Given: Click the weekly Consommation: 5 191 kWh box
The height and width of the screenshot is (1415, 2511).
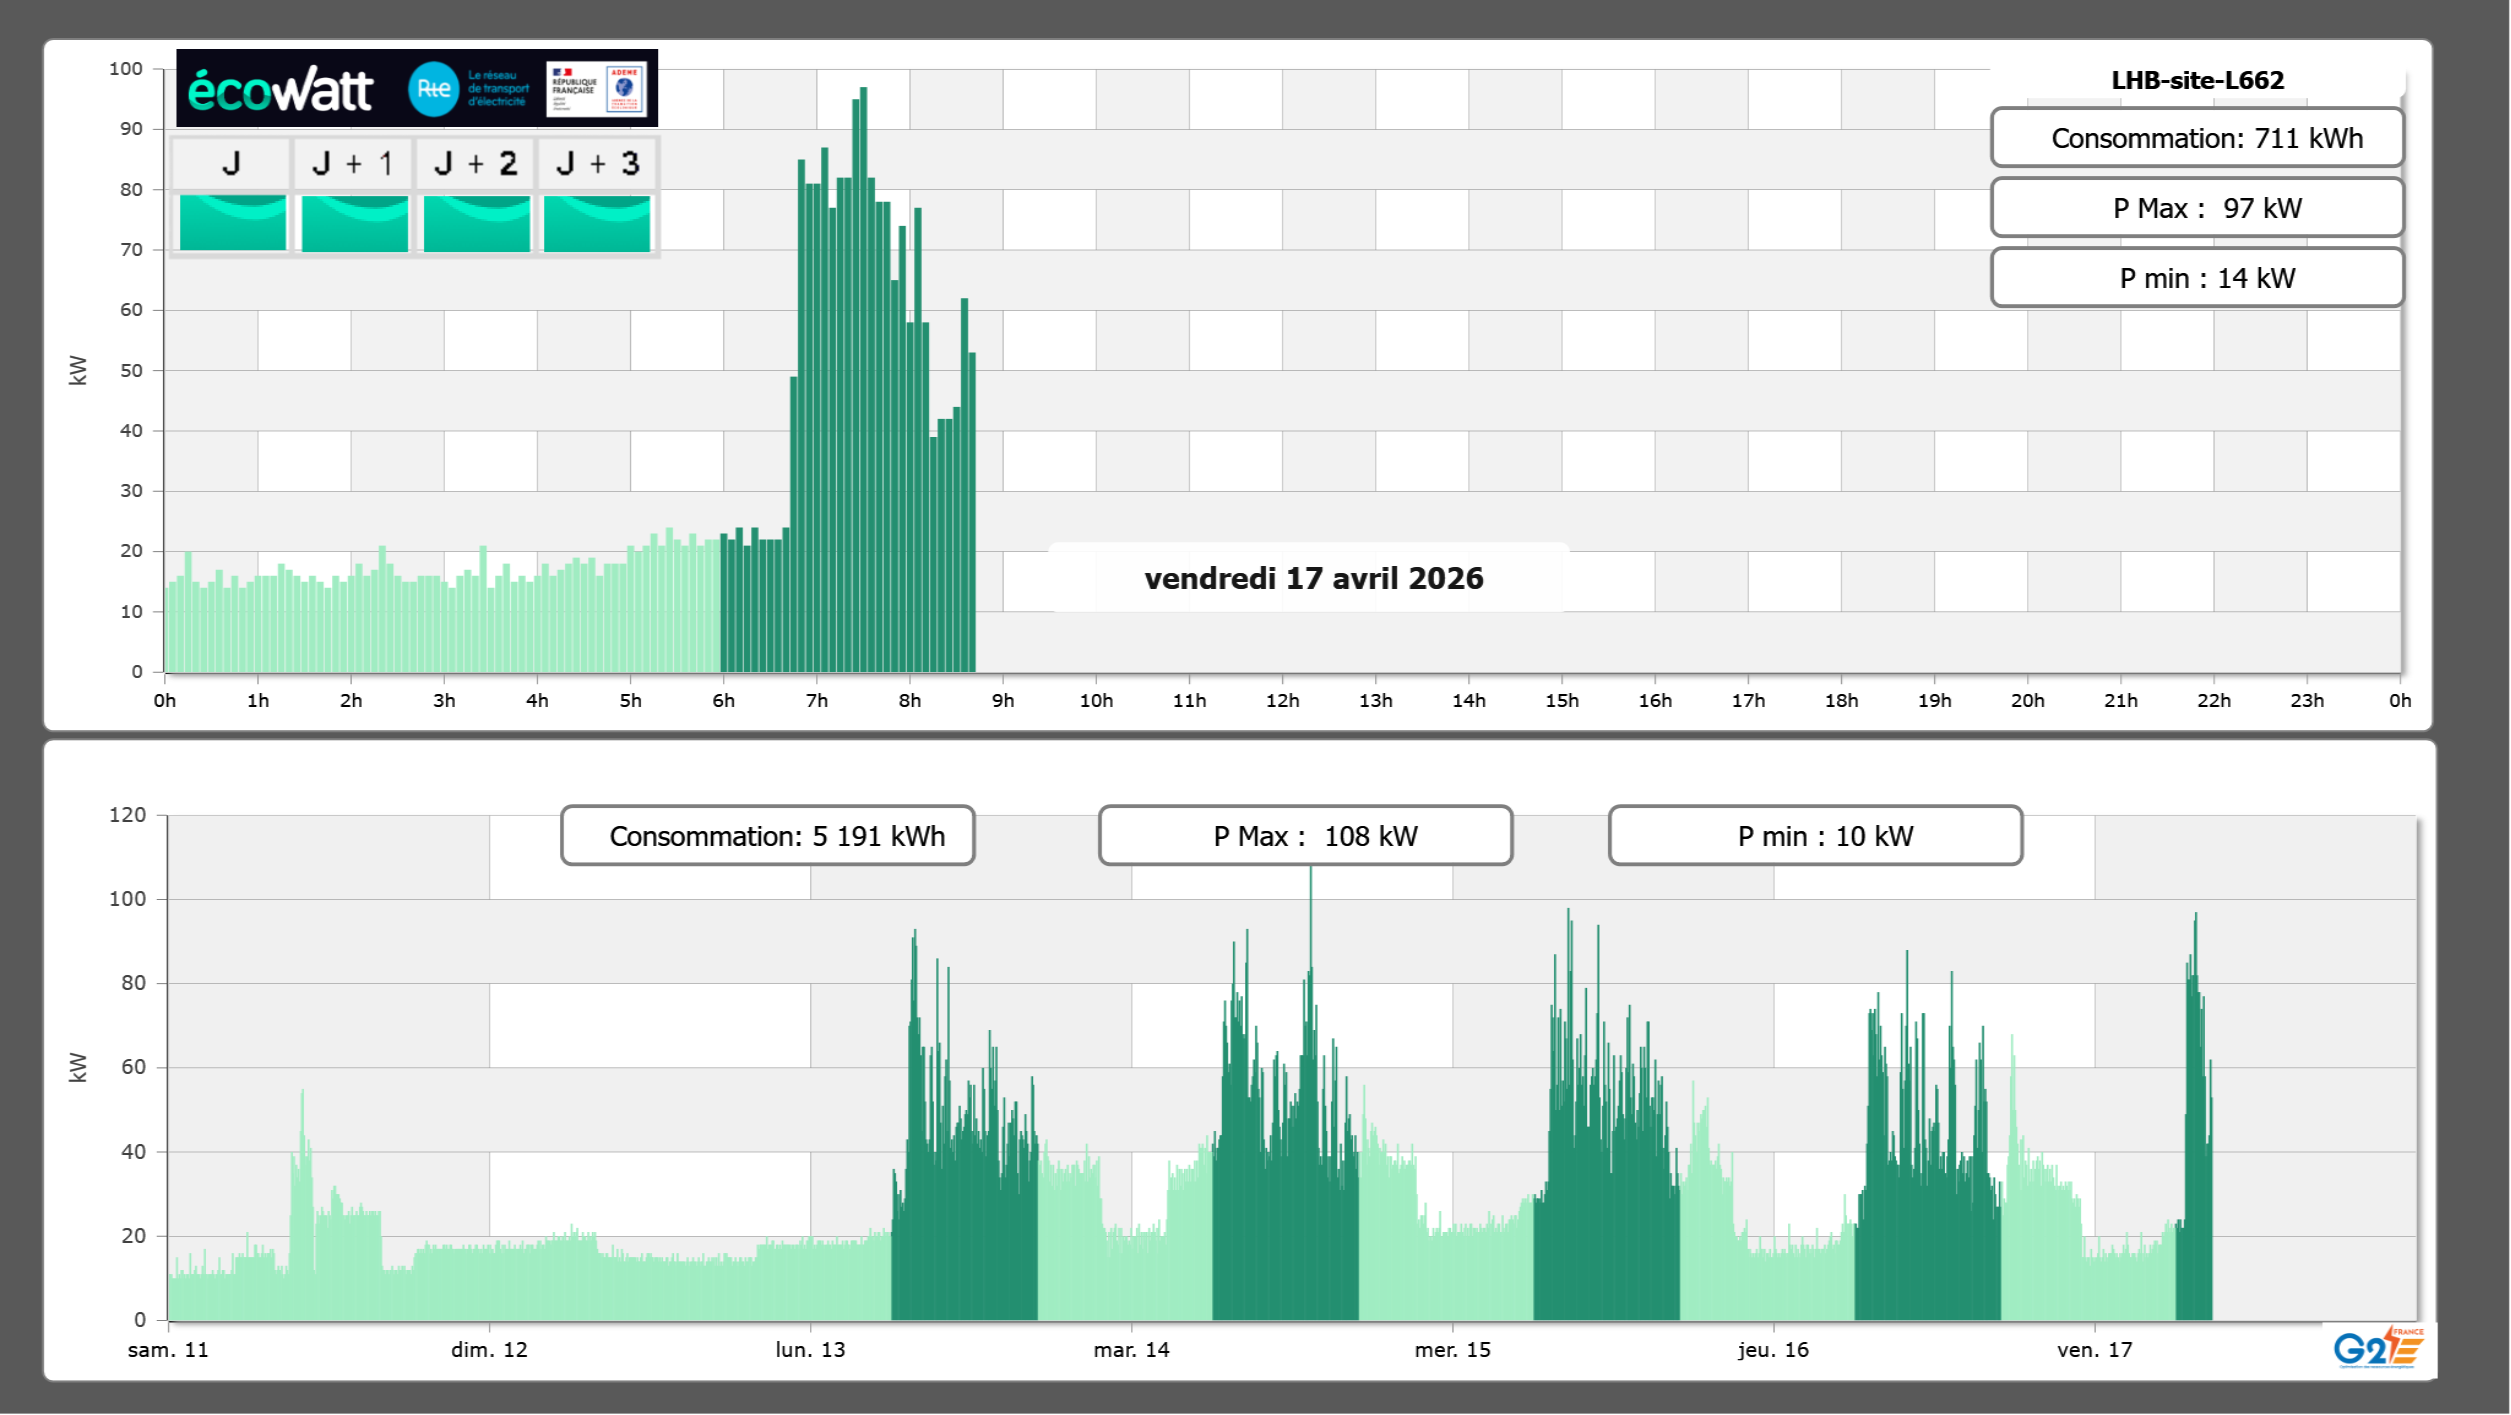Looking at the screenshot, I should click(x=767, y=836).
